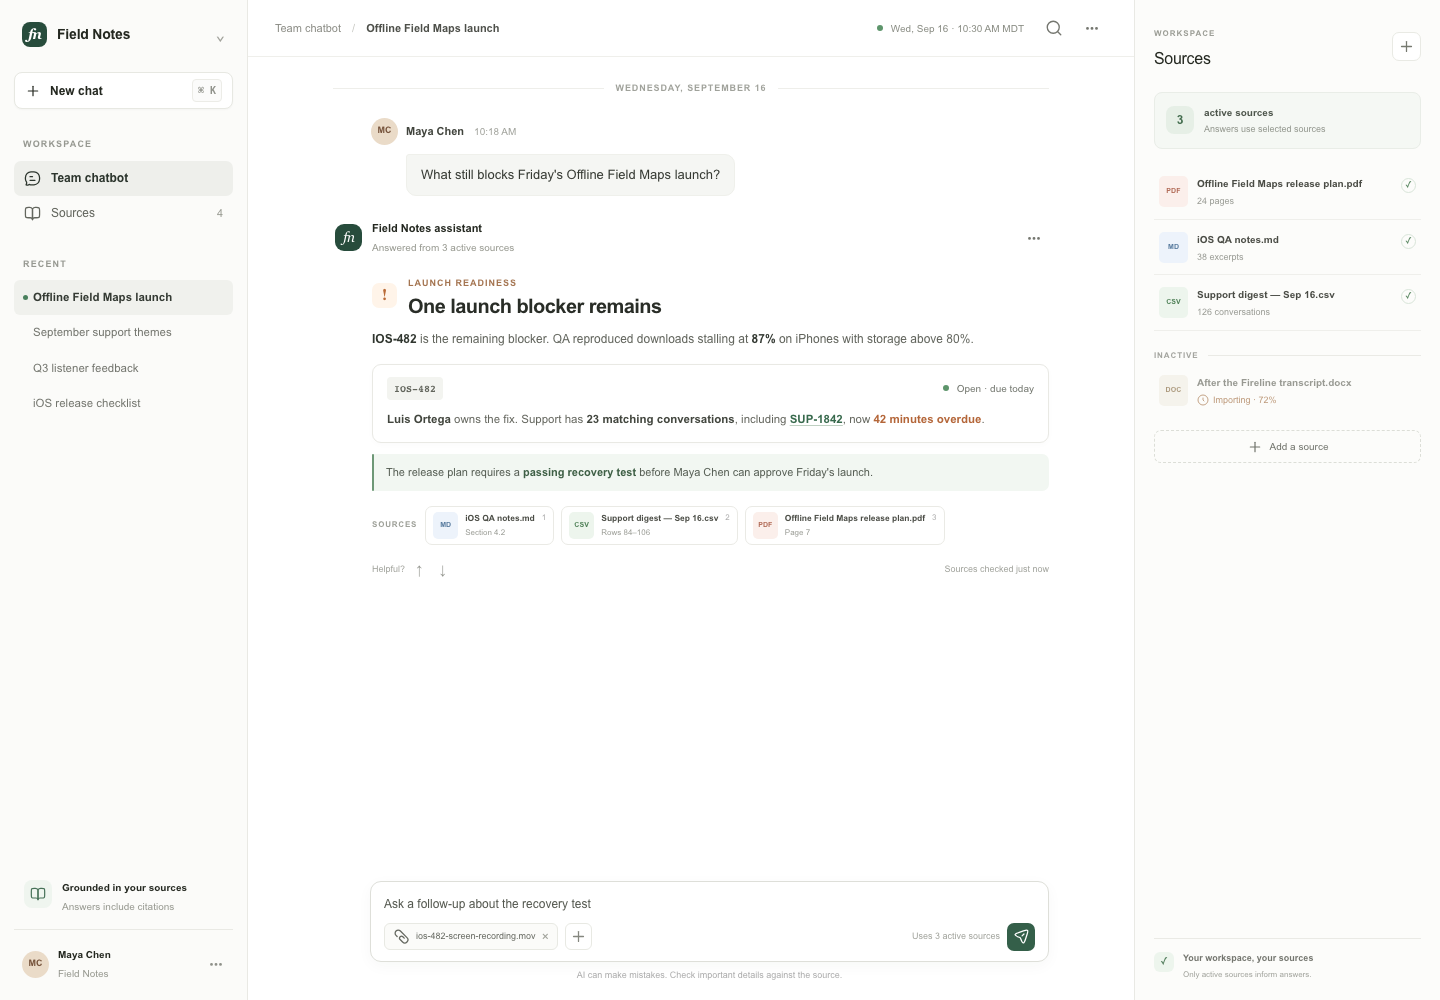The width and height of the screenshot is (1440, 1000).
Task: Click Add a source
Action: point(1287,447)
